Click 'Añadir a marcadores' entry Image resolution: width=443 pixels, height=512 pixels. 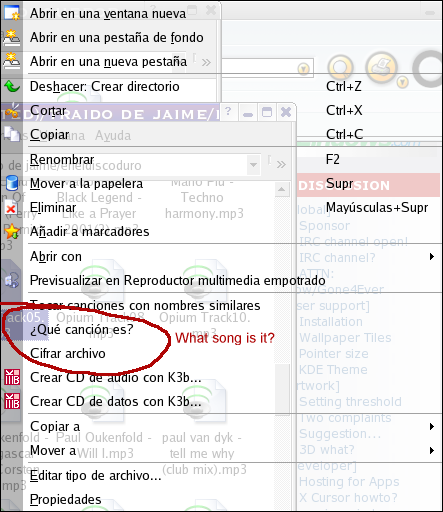pyautogui.click(x=221, y=232)
